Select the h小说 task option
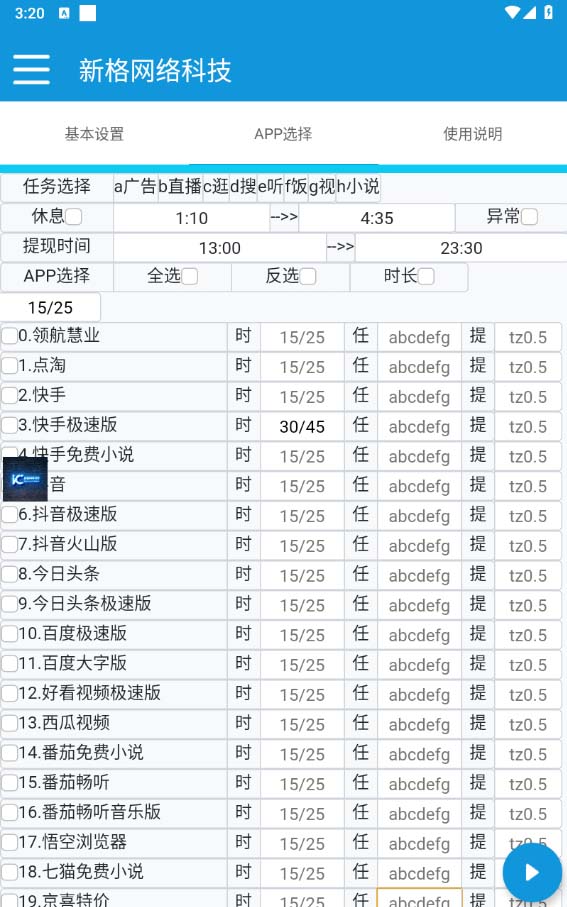 click(358, 187)
